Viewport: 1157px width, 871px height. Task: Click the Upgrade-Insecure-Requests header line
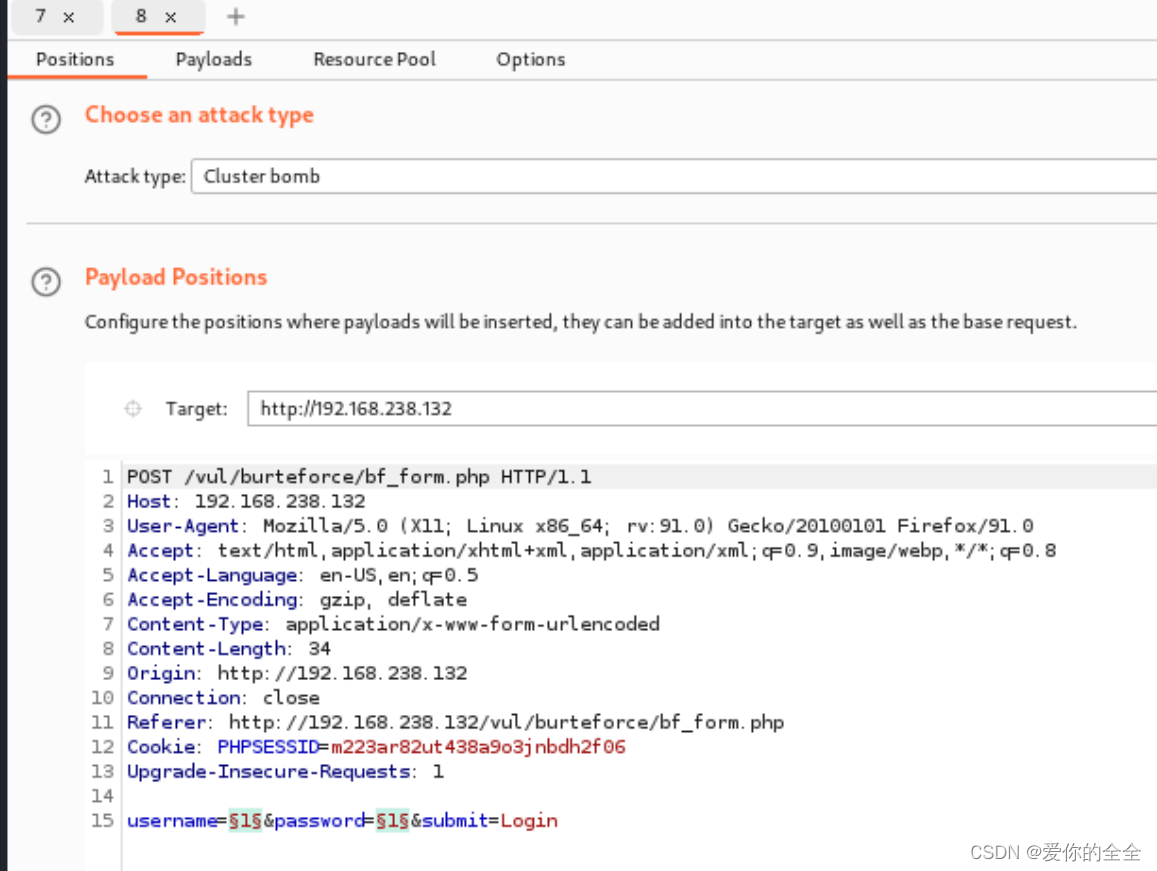(286, 771)
